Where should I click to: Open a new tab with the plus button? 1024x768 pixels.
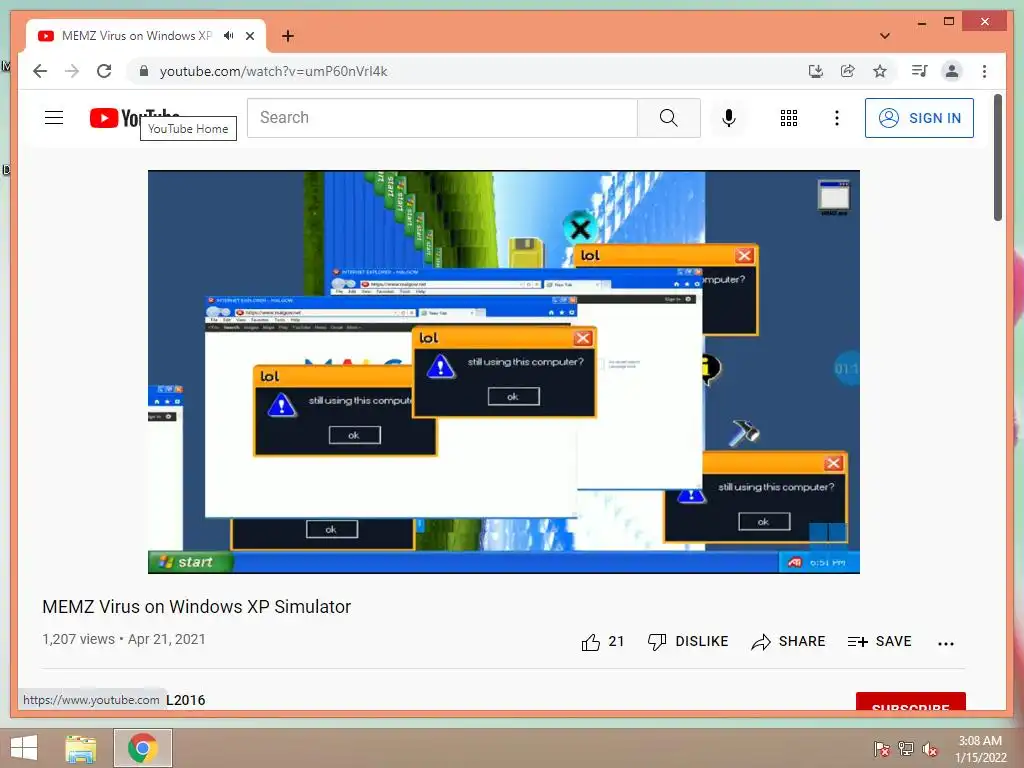[x=288, y=36]
